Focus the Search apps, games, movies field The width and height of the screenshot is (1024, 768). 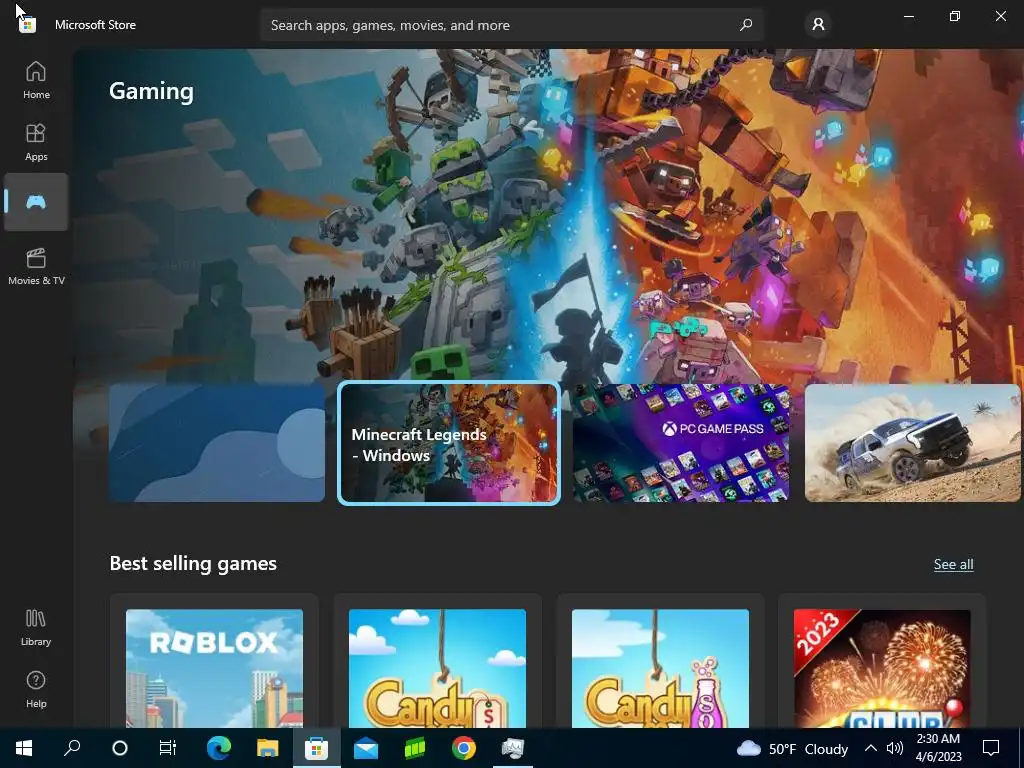click(512, 25)
